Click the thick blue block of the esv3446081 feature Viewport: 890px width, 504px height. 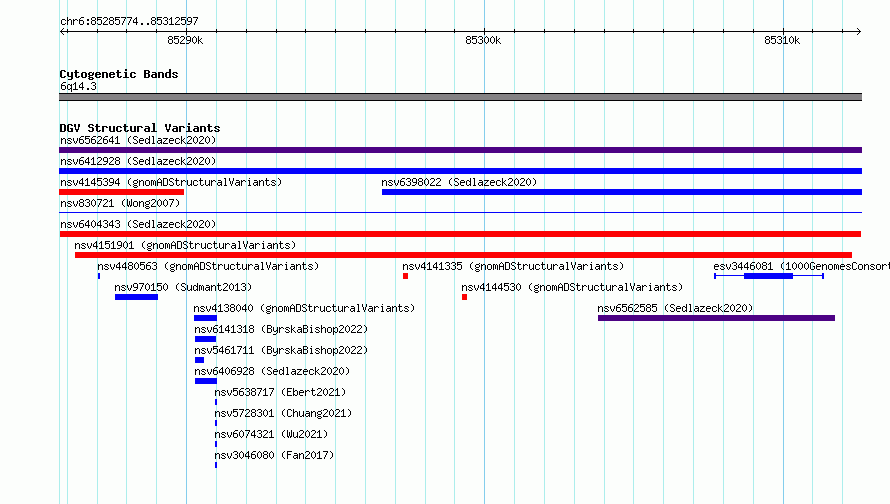[x=769, y=276]
